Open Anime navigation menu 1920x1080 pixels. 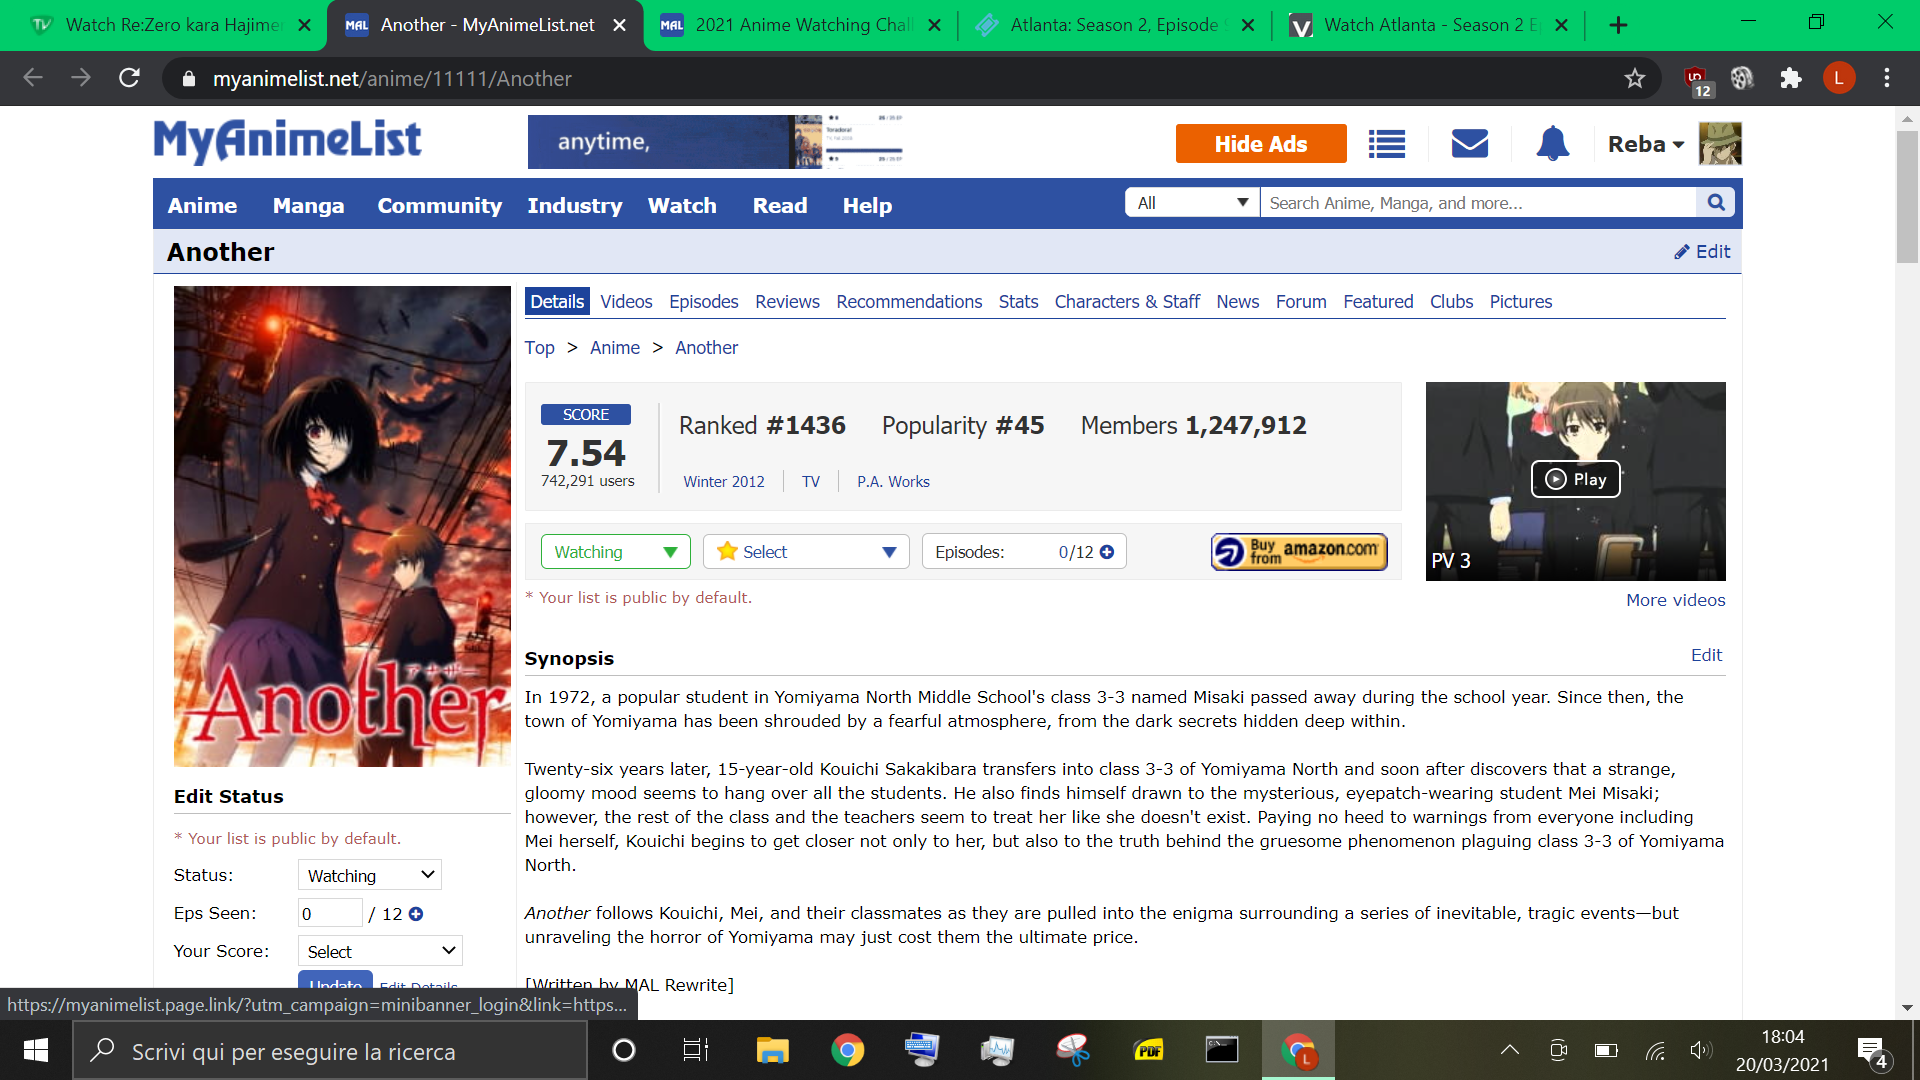[202, 205]
